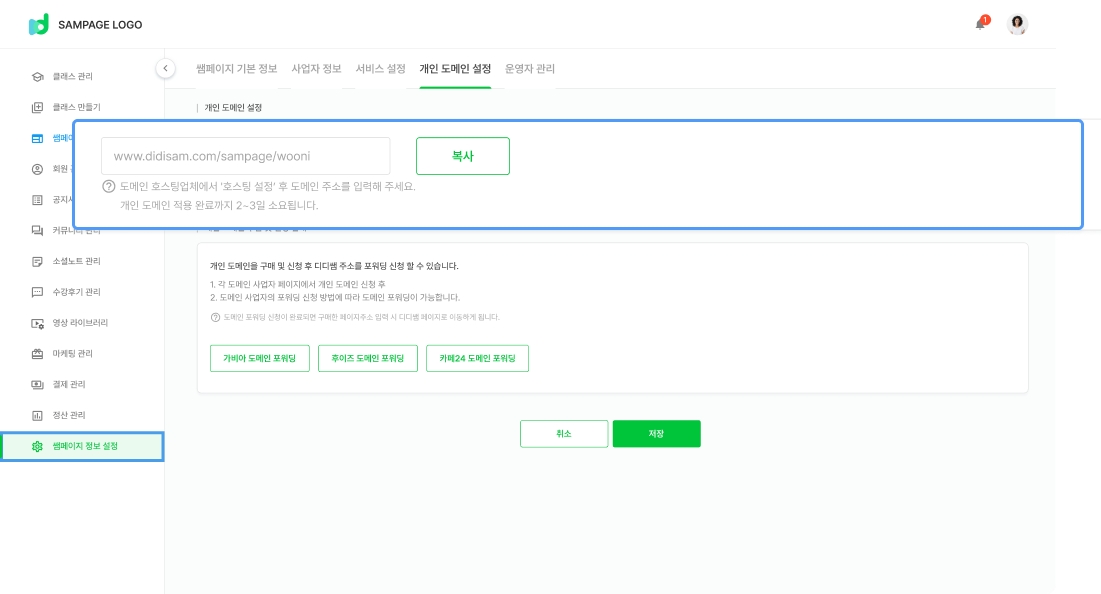The width and height of the screenshot is (1101, 594).
Task: Click the notification bell icon
Action: coord(981,24)
